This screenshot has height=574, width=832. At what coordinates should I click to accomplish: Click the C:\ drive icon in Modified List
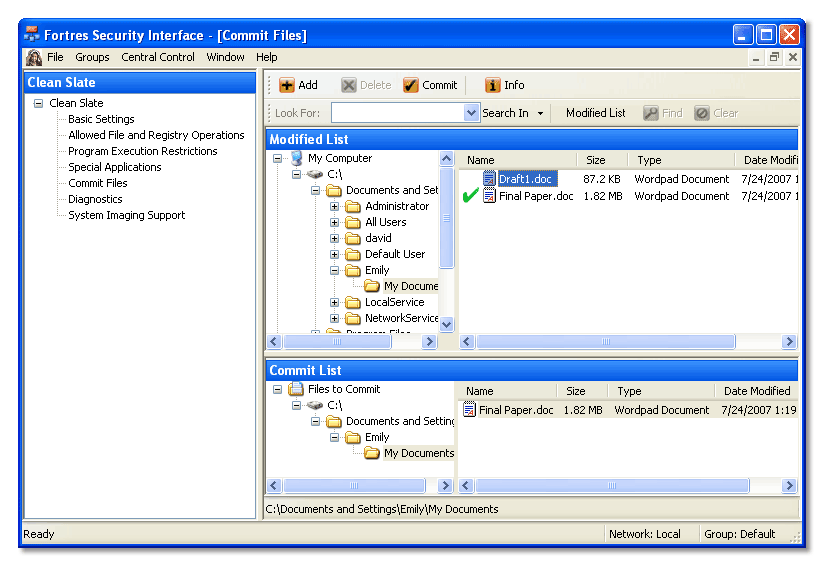click(x=315, y=174)
